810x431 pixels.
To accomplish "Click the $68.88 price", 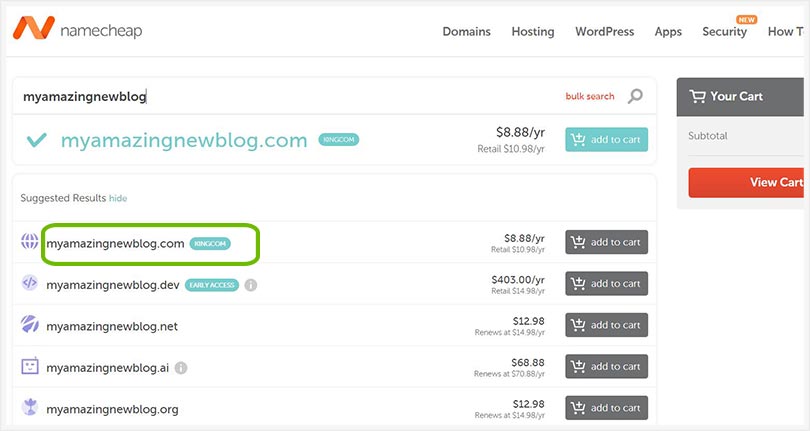I will [528, 362].
